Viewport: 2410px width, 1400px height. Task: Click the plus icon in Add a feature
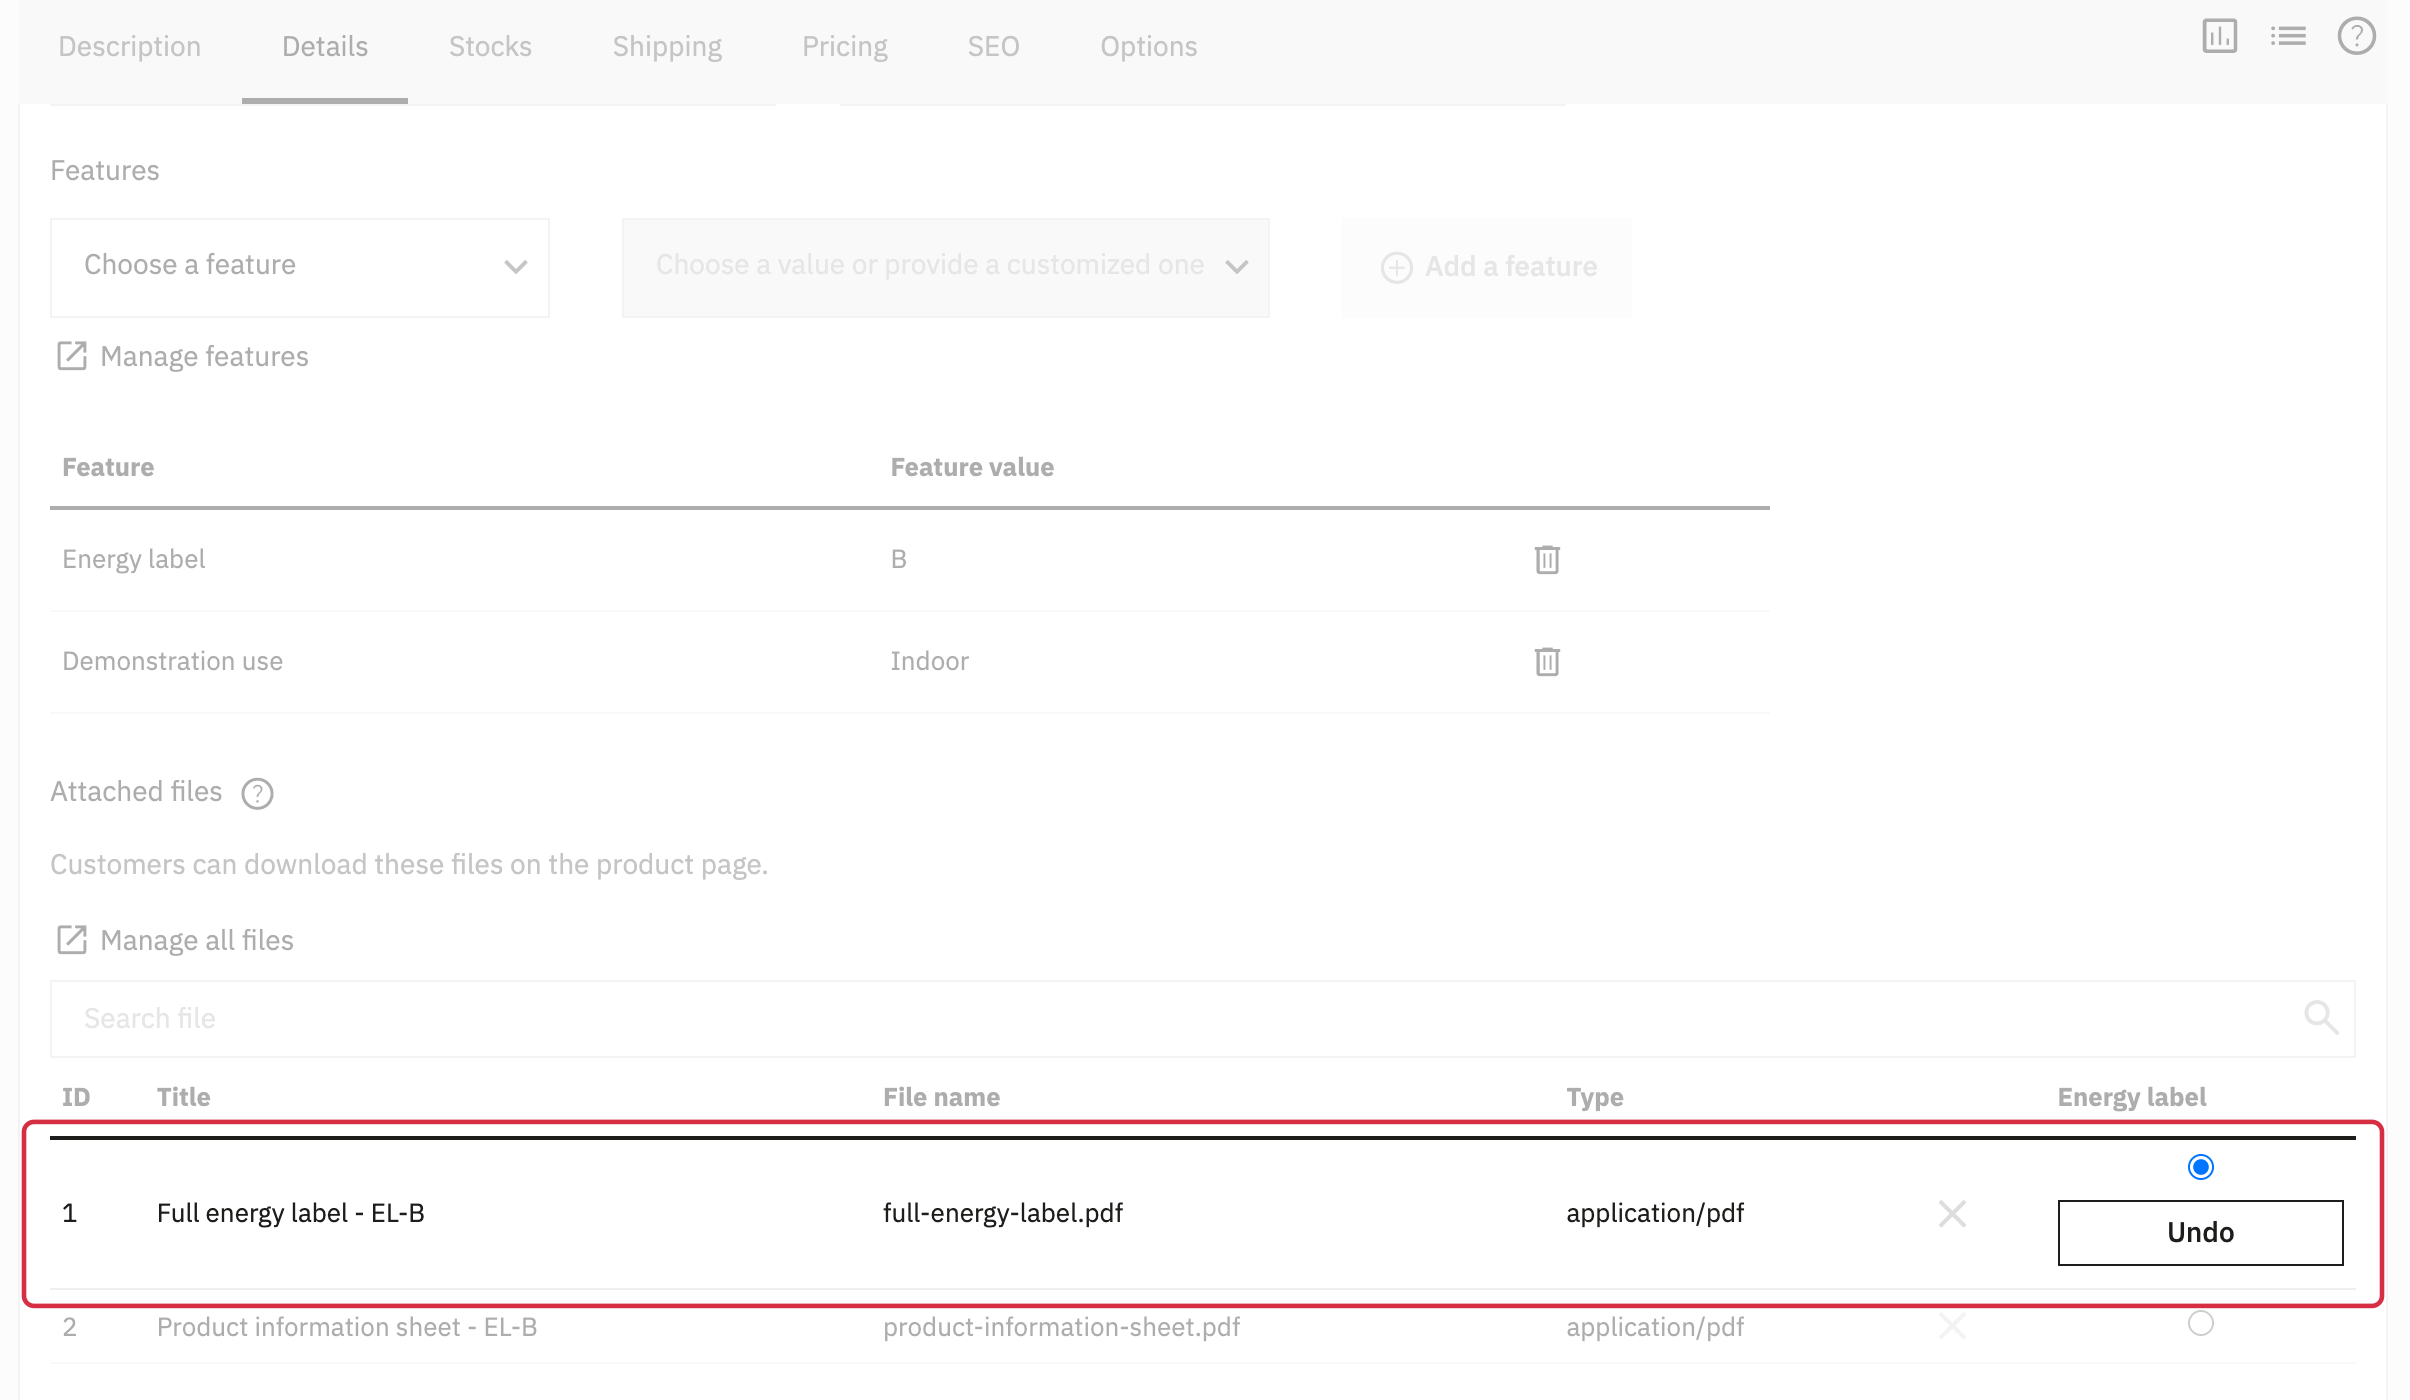1396,267
